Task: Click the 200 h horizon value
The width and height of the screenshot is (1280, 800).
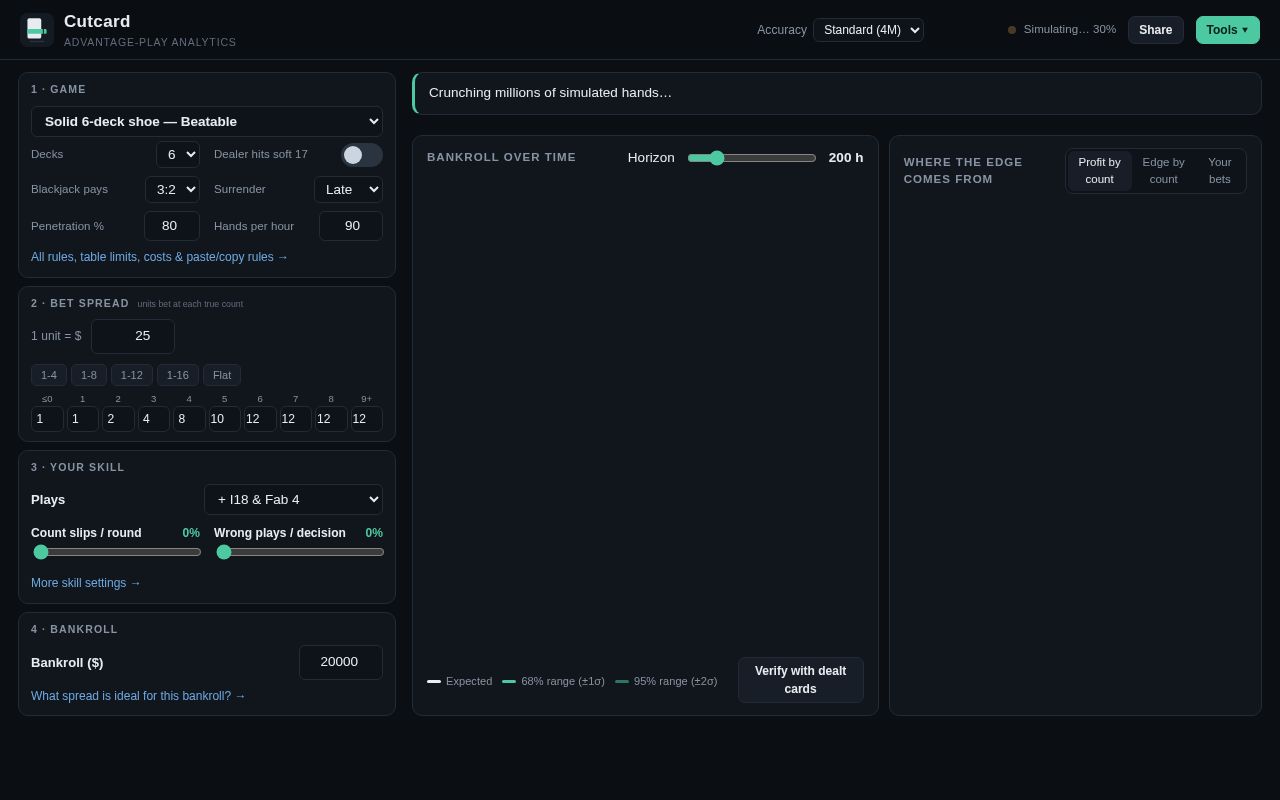Action: [846, 158]
